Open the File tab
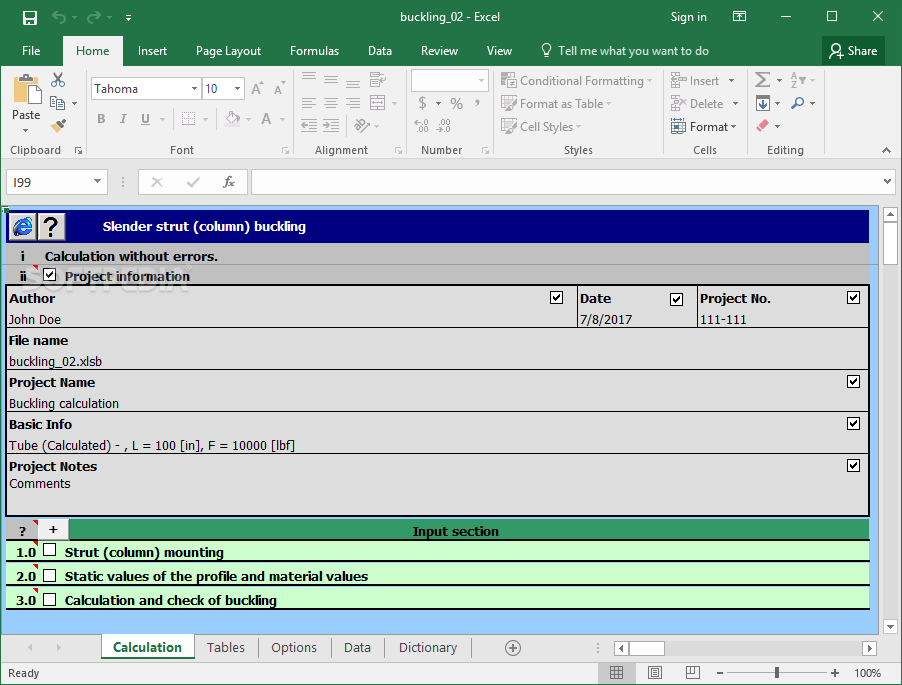Image resolution: width=902 pixels, height=685 pixels. click(x=31, y=51)
